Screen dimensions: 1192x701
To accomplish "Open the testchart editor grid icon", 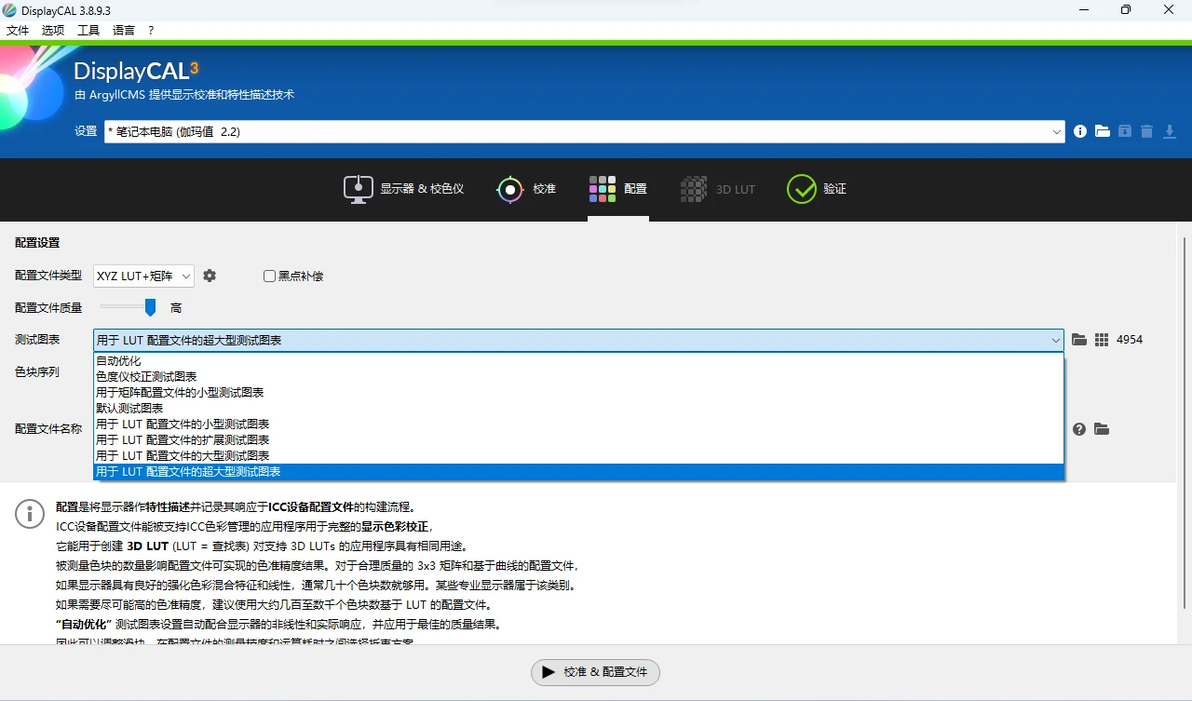I will click(1102, 340).
